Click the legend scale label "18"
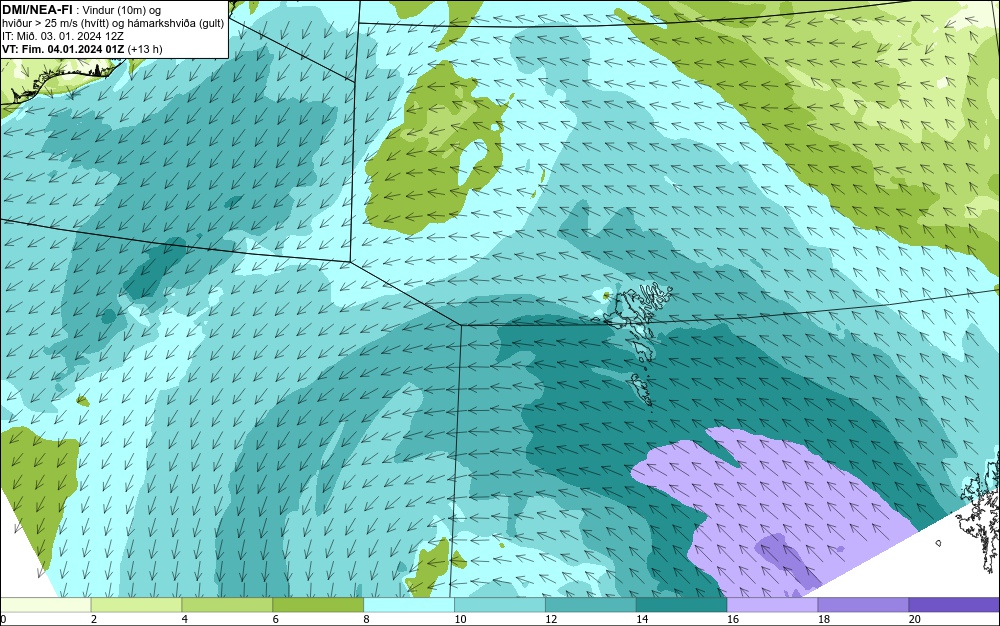The width and height of the screenshot is (1000, 626). 823,619
